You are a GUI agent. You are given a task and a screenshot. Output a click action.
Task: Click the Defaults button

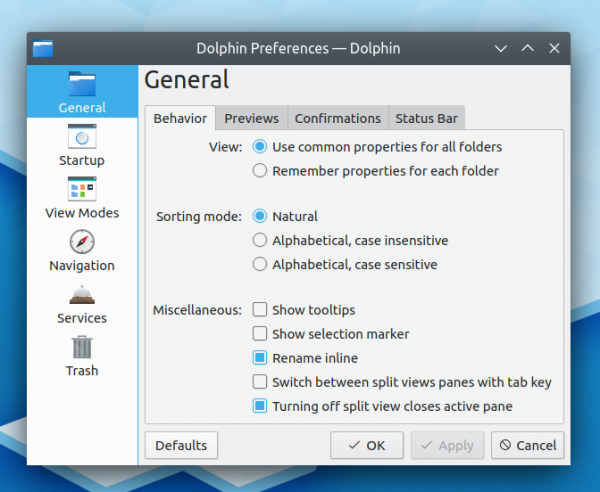(181, 445)
